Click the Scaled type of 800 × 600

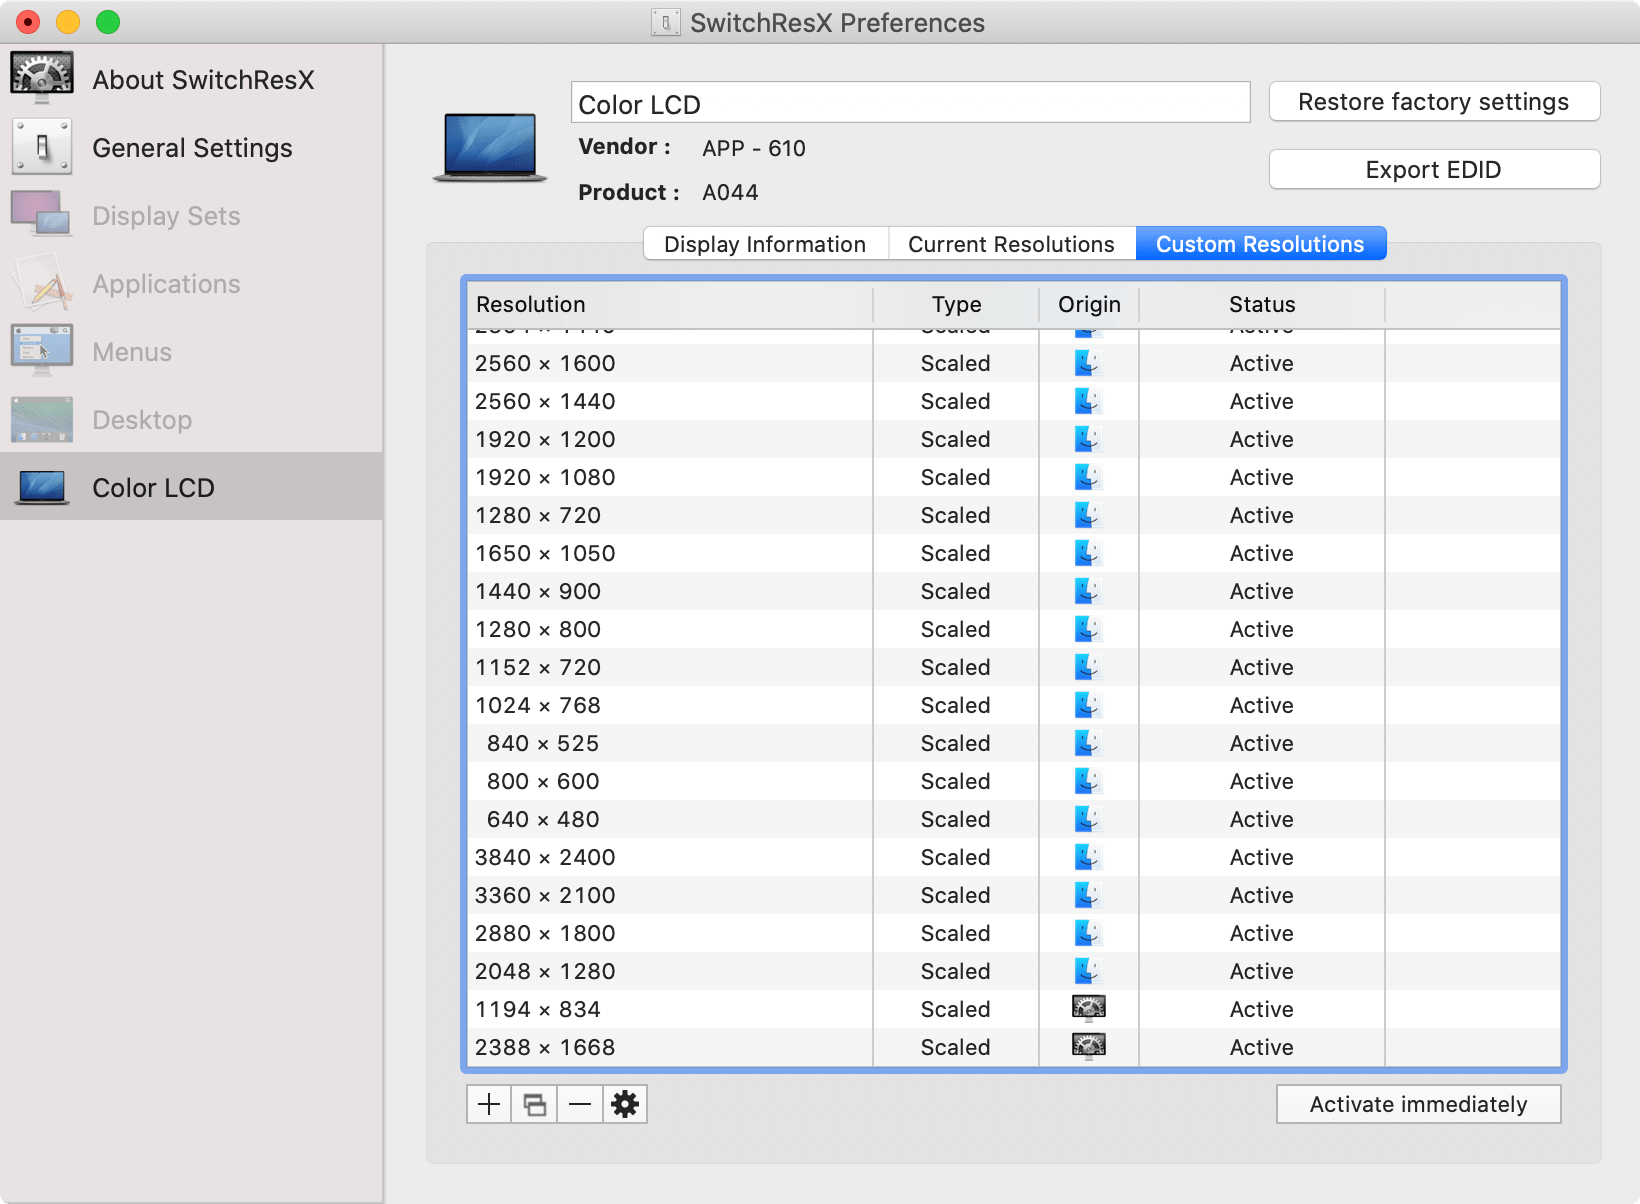click(956, 781)
